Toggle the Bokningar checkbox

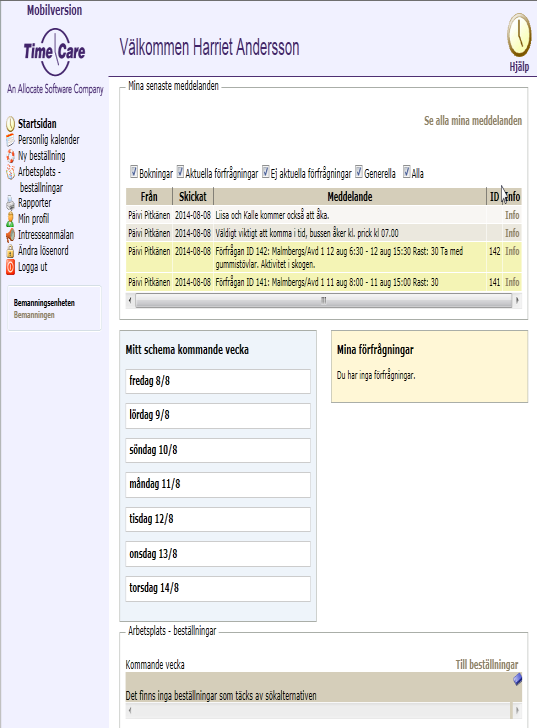134,171
